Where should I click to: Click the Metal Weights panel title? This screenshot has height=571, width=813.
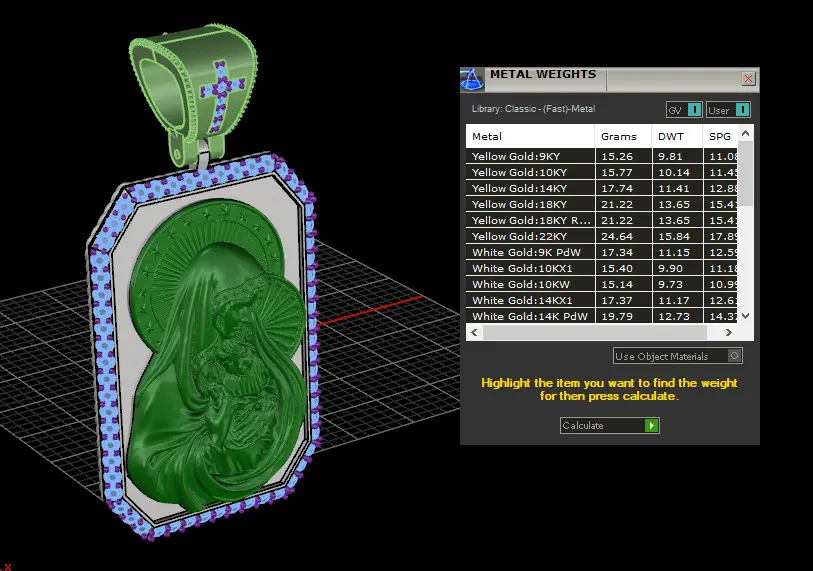[543, 74]
